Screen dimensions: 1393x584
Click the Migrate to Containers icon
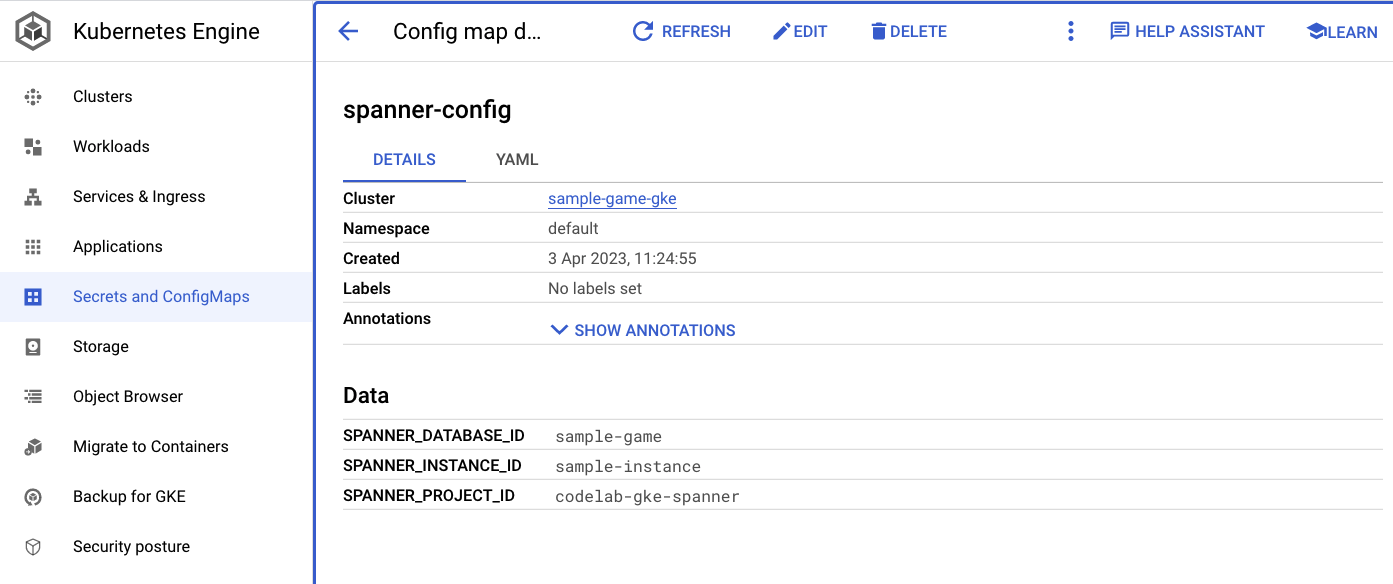coord(33,447)
